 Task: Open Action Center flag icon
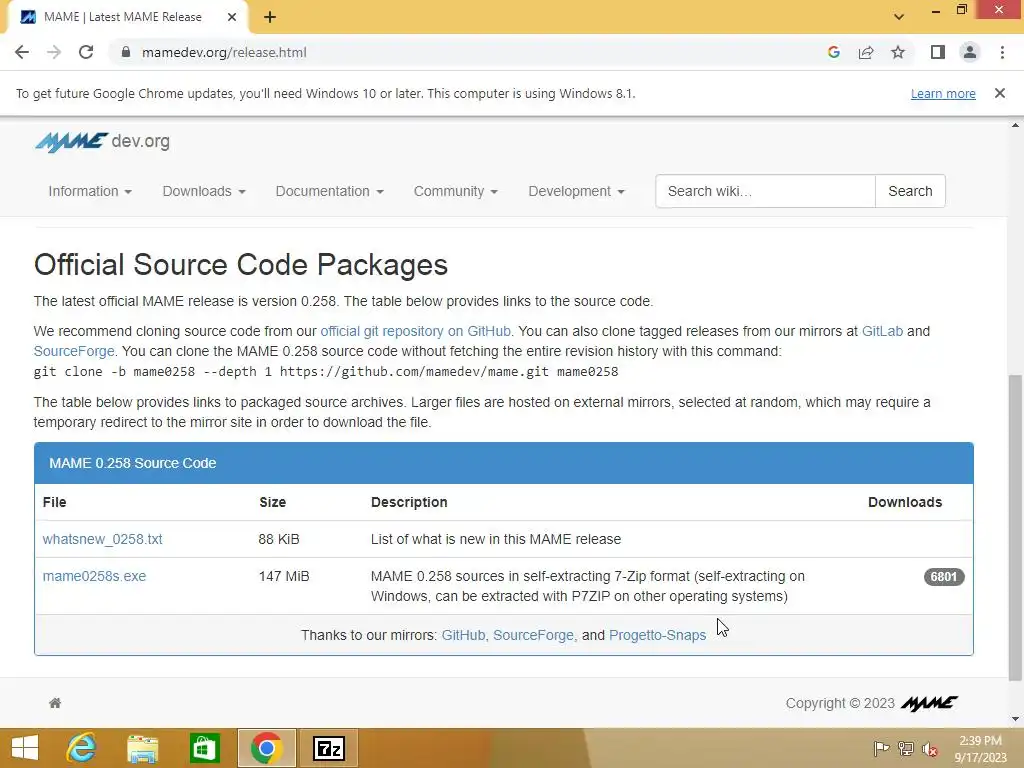[x=882, y=748]
